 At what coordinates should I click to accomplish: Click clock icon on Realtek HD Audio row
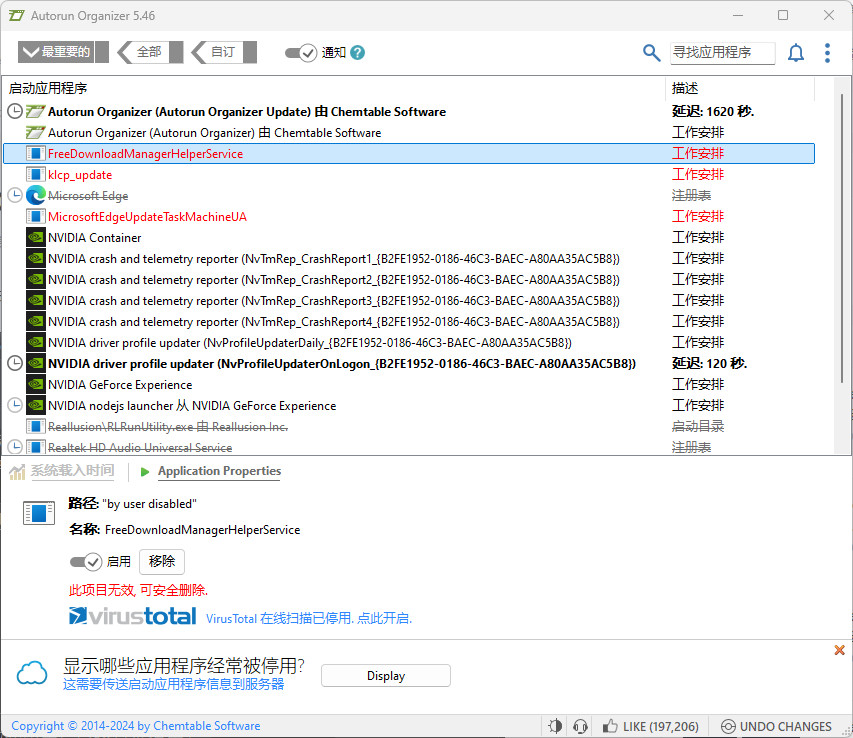click(x=15, y=447)
